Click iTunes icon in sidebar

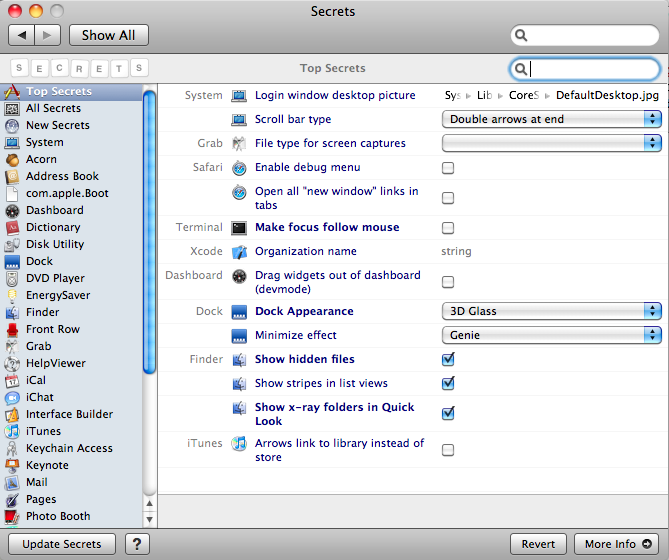click(x=12, y=432)
